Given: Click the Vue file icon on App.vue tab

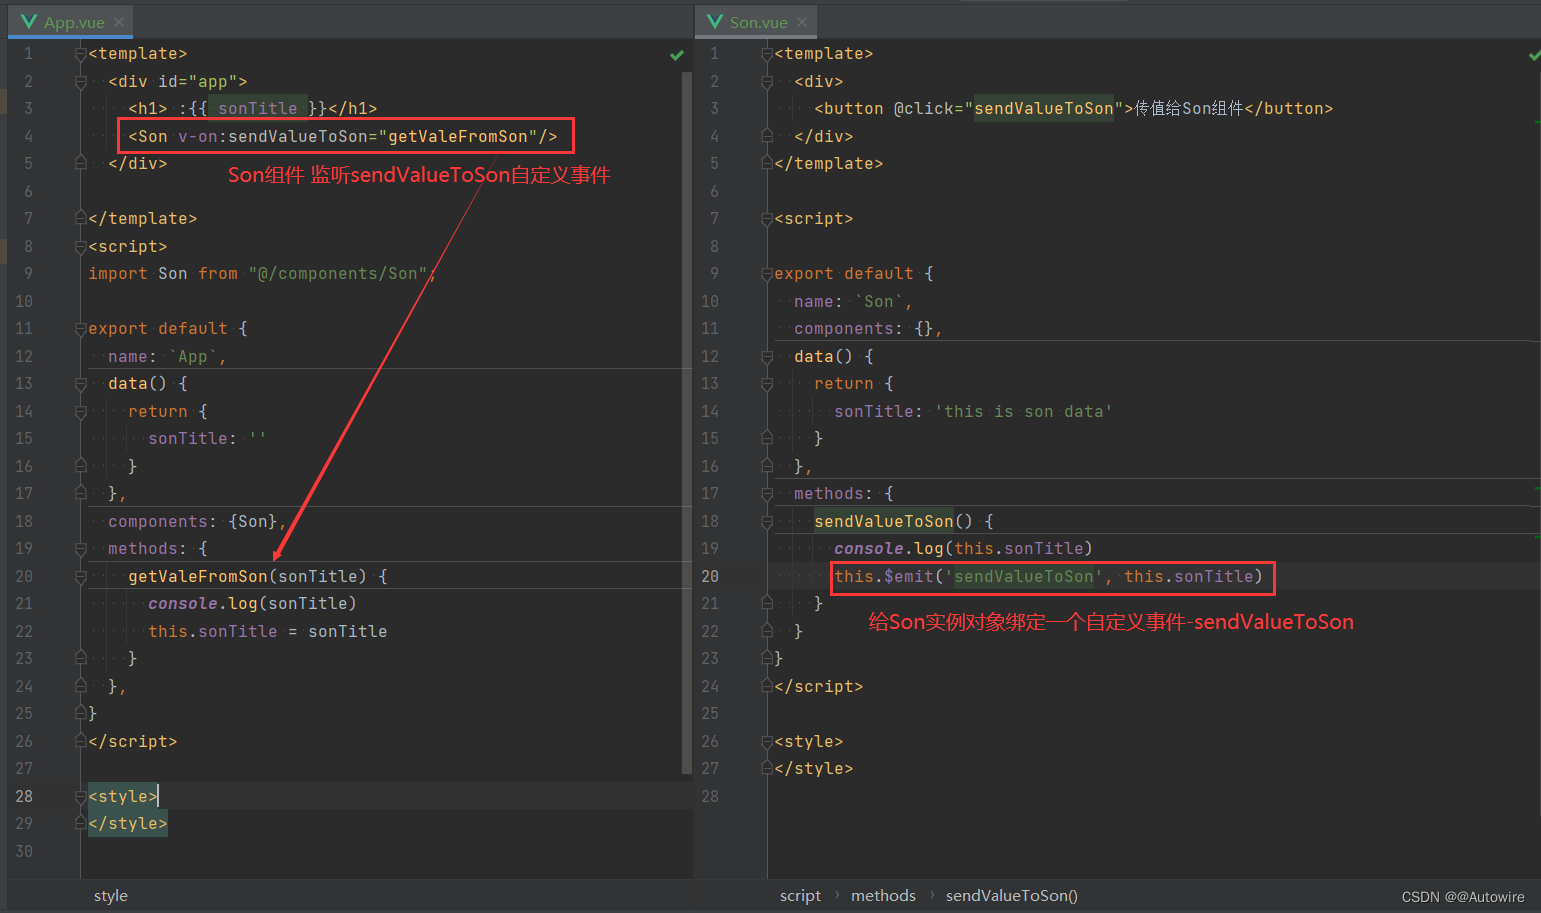Looking at the screenshot, I should tap(29, 22).
